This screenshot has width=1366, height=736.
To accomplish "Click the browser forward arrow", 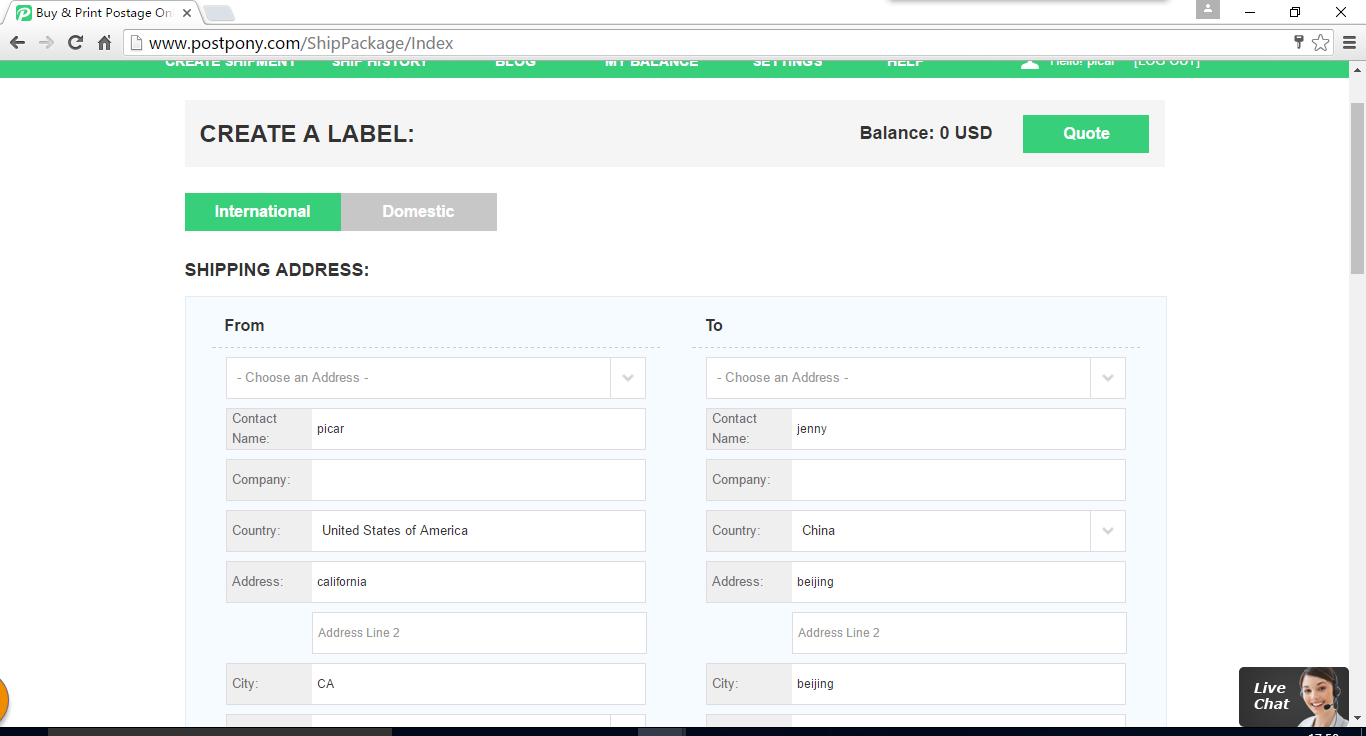I will pyautogui.click(x=46, y=43).
